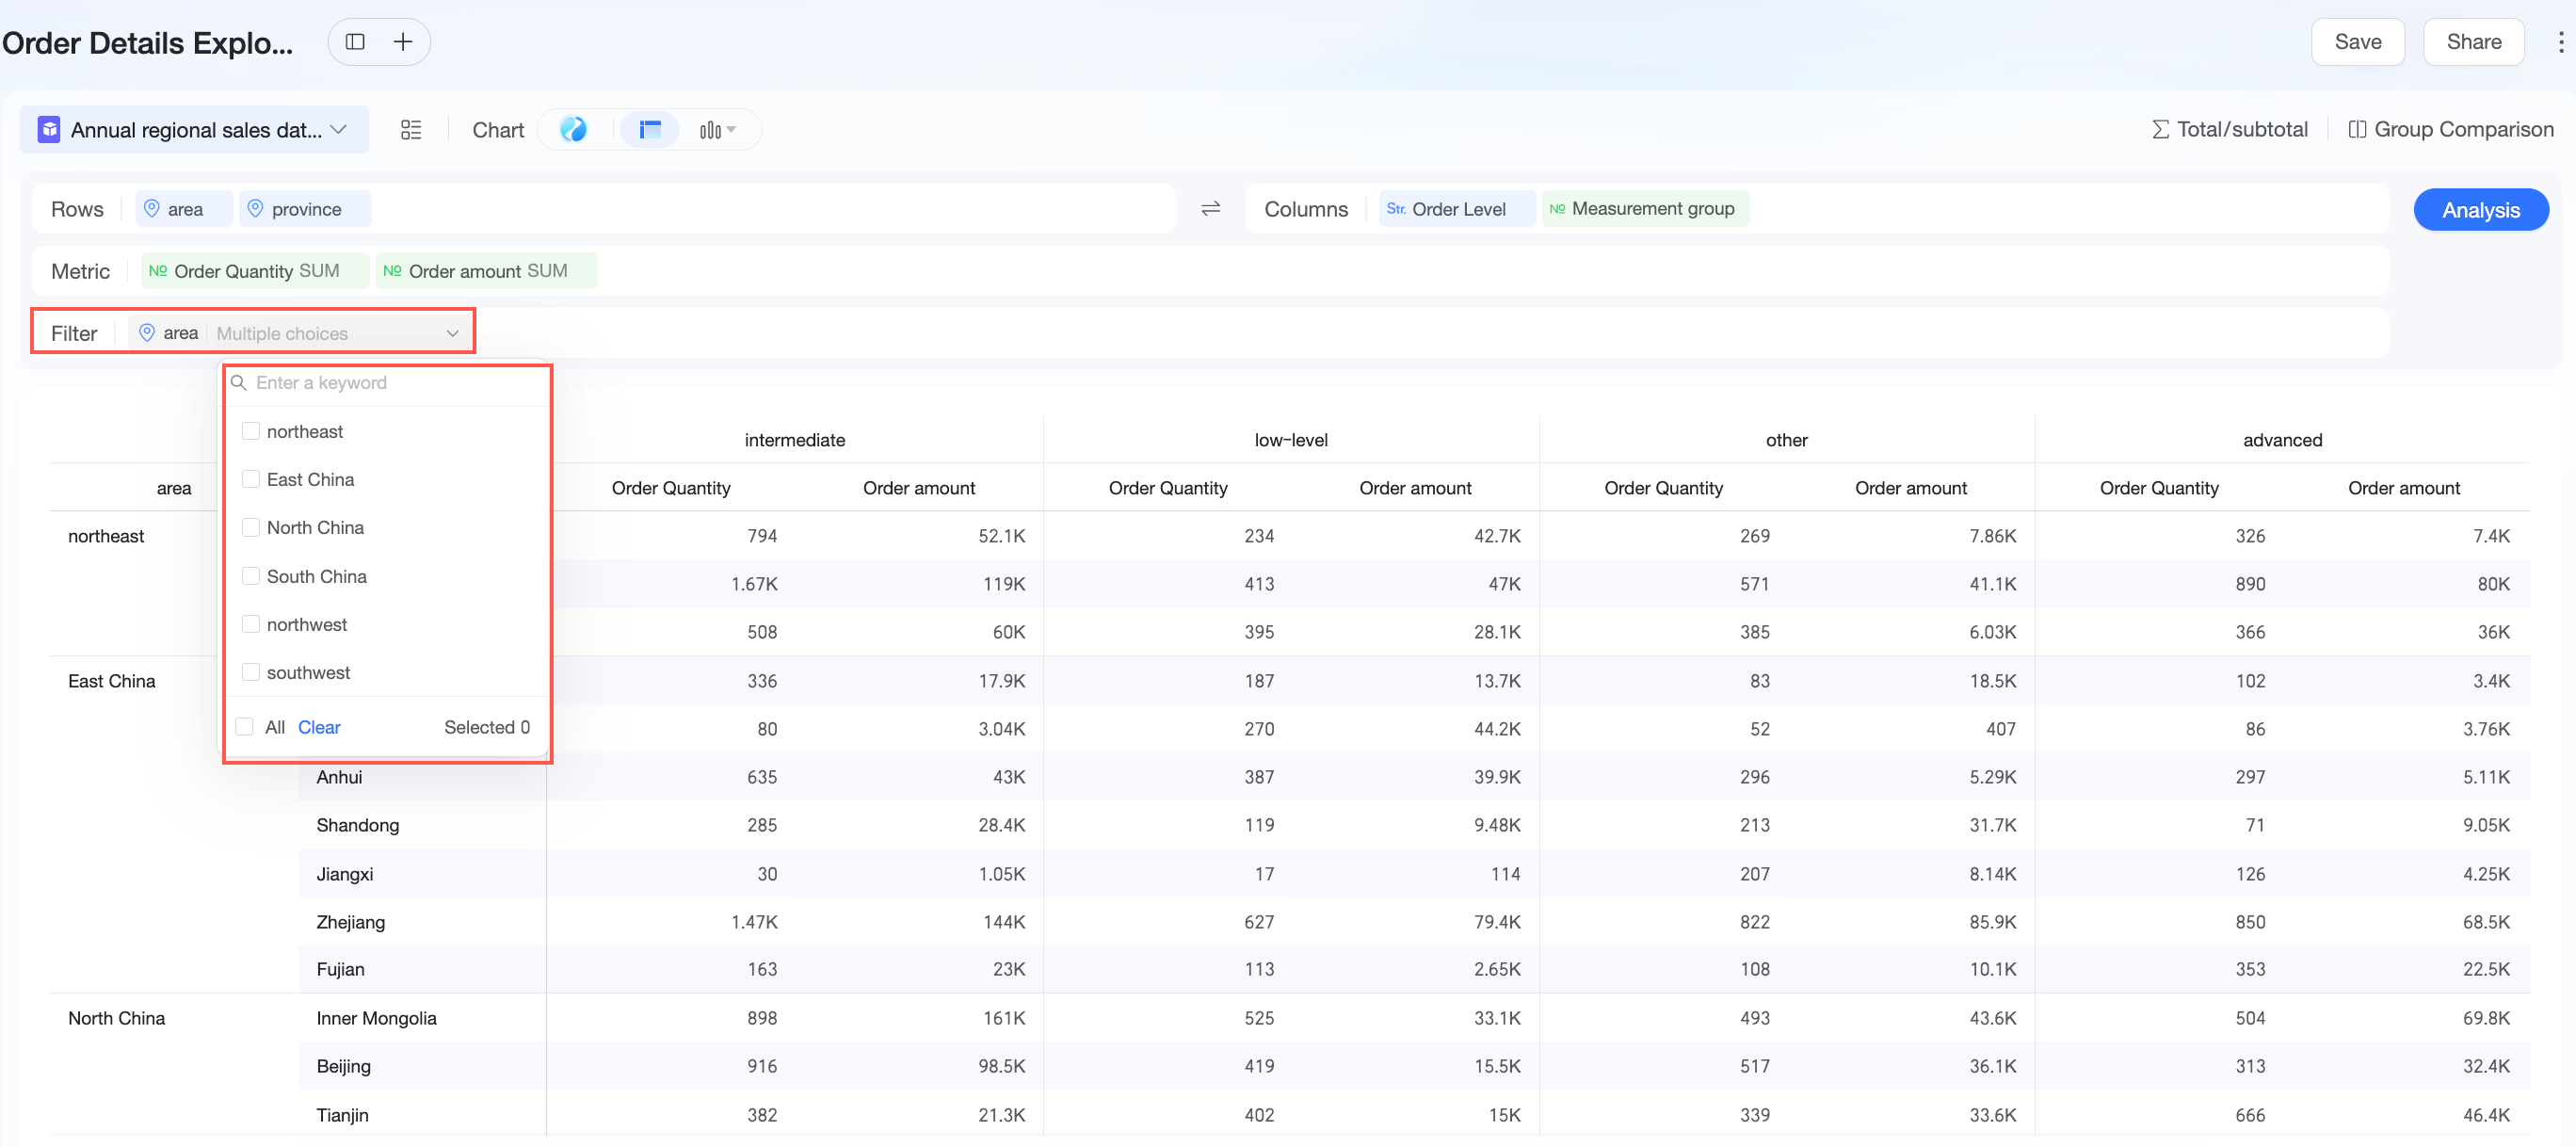Image resolution: width=2576 pixels, height=1147 pixels.
Task: Click the Total/subtotal sigma option
Action: [x=2230, y=129]
